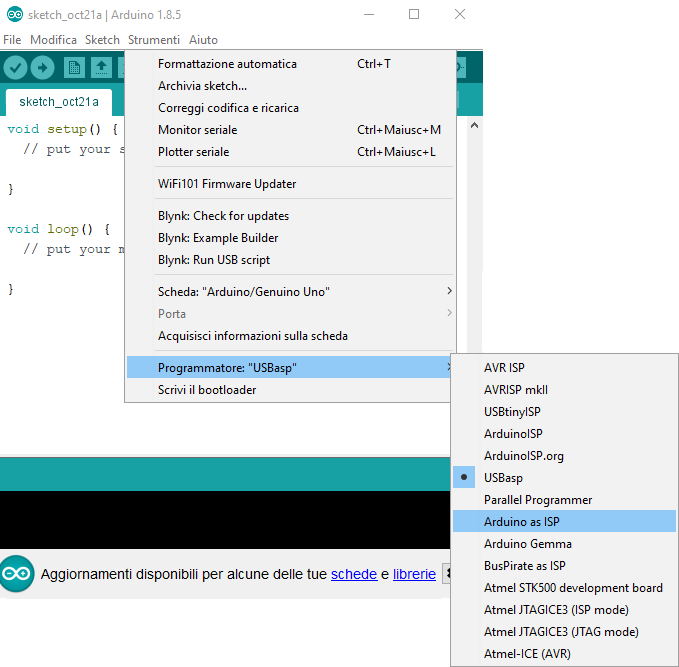679x667 pixels.
Task: Launch WiFi101 Firmware Updater
Action: click(x=290, y=184)
